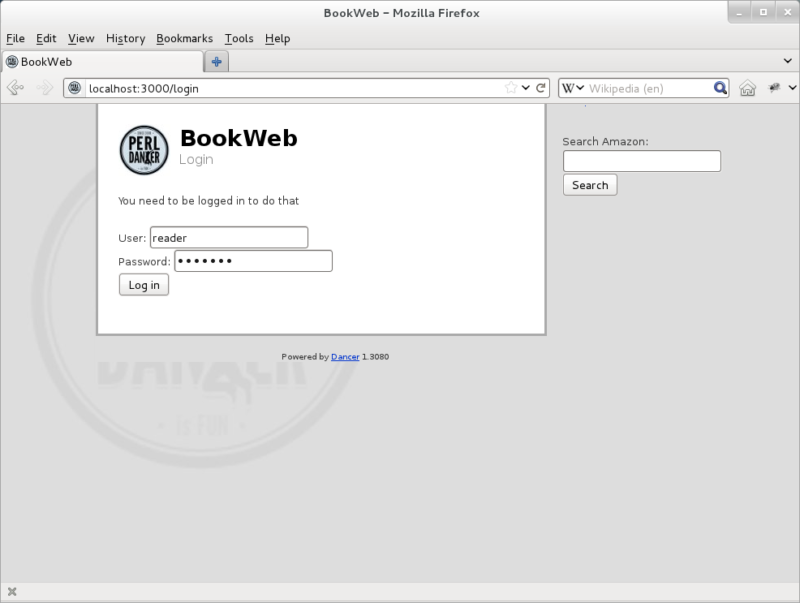Reload the current page
800x603 pixels.
click(x=538, y=88)
